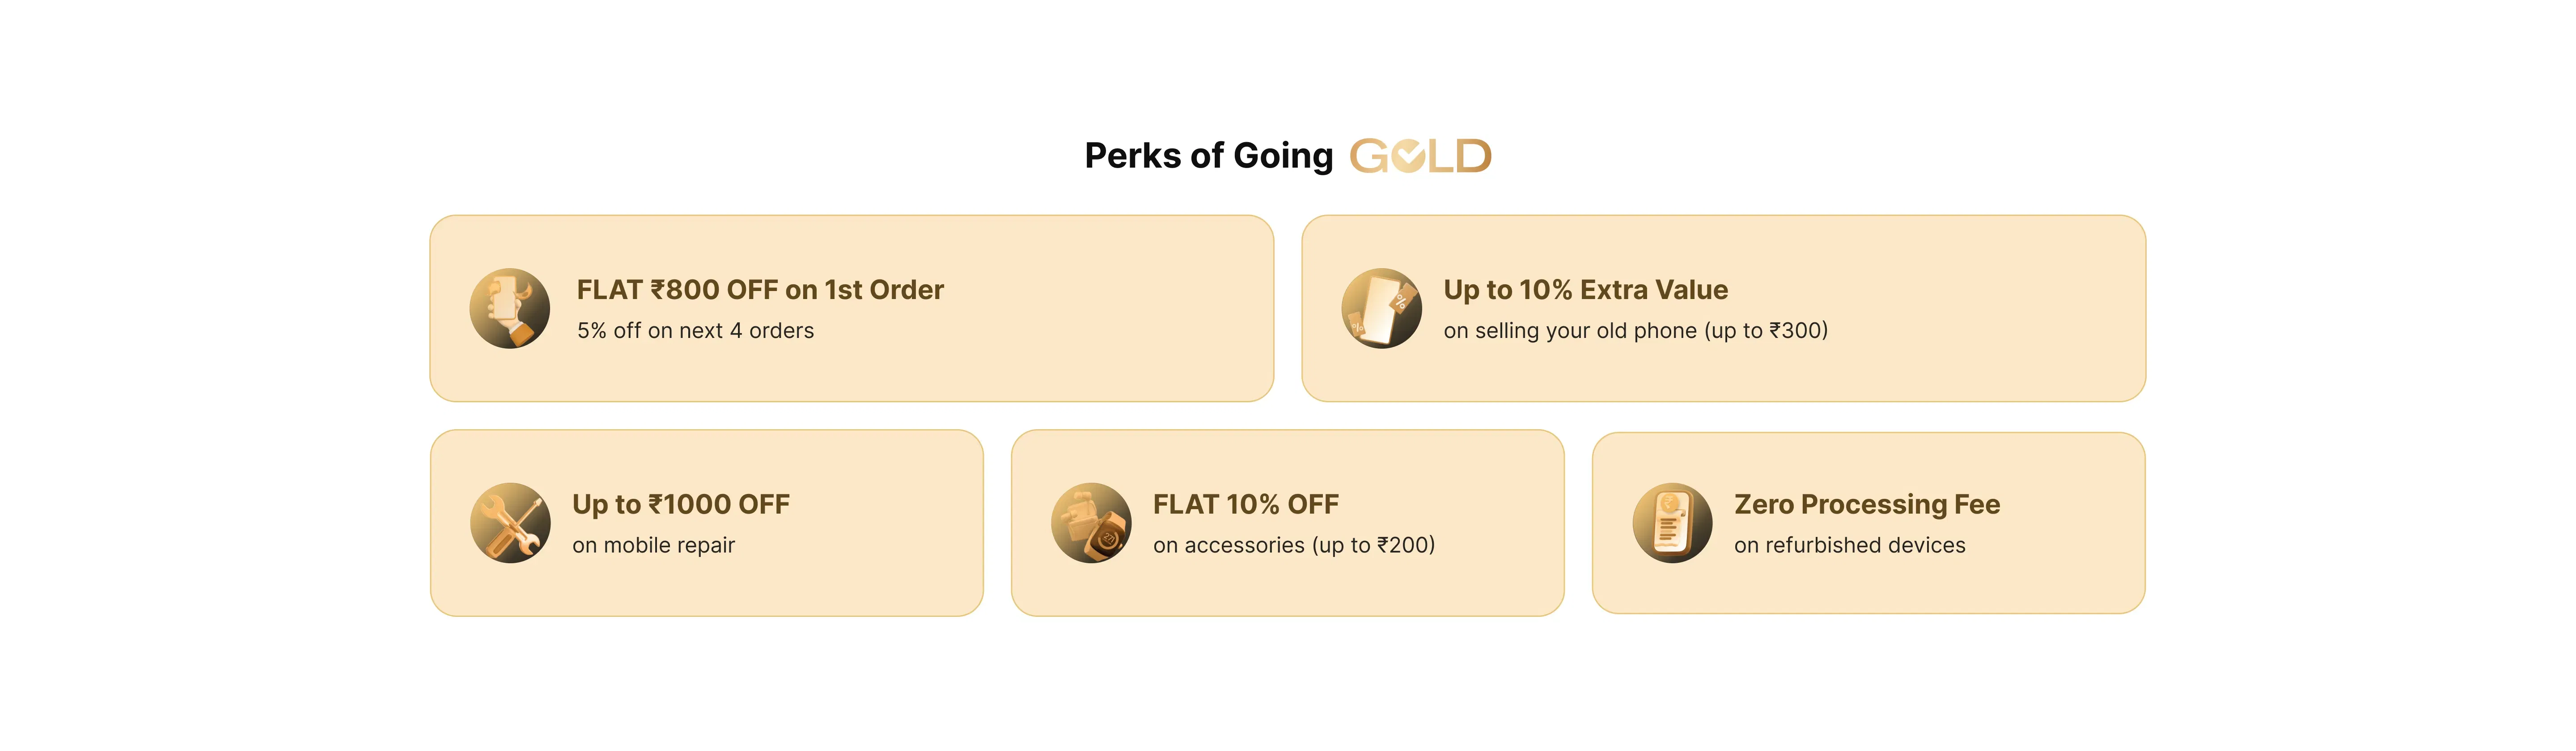
Task: Click the Perks of Going title text
Action: point(1209,156)
